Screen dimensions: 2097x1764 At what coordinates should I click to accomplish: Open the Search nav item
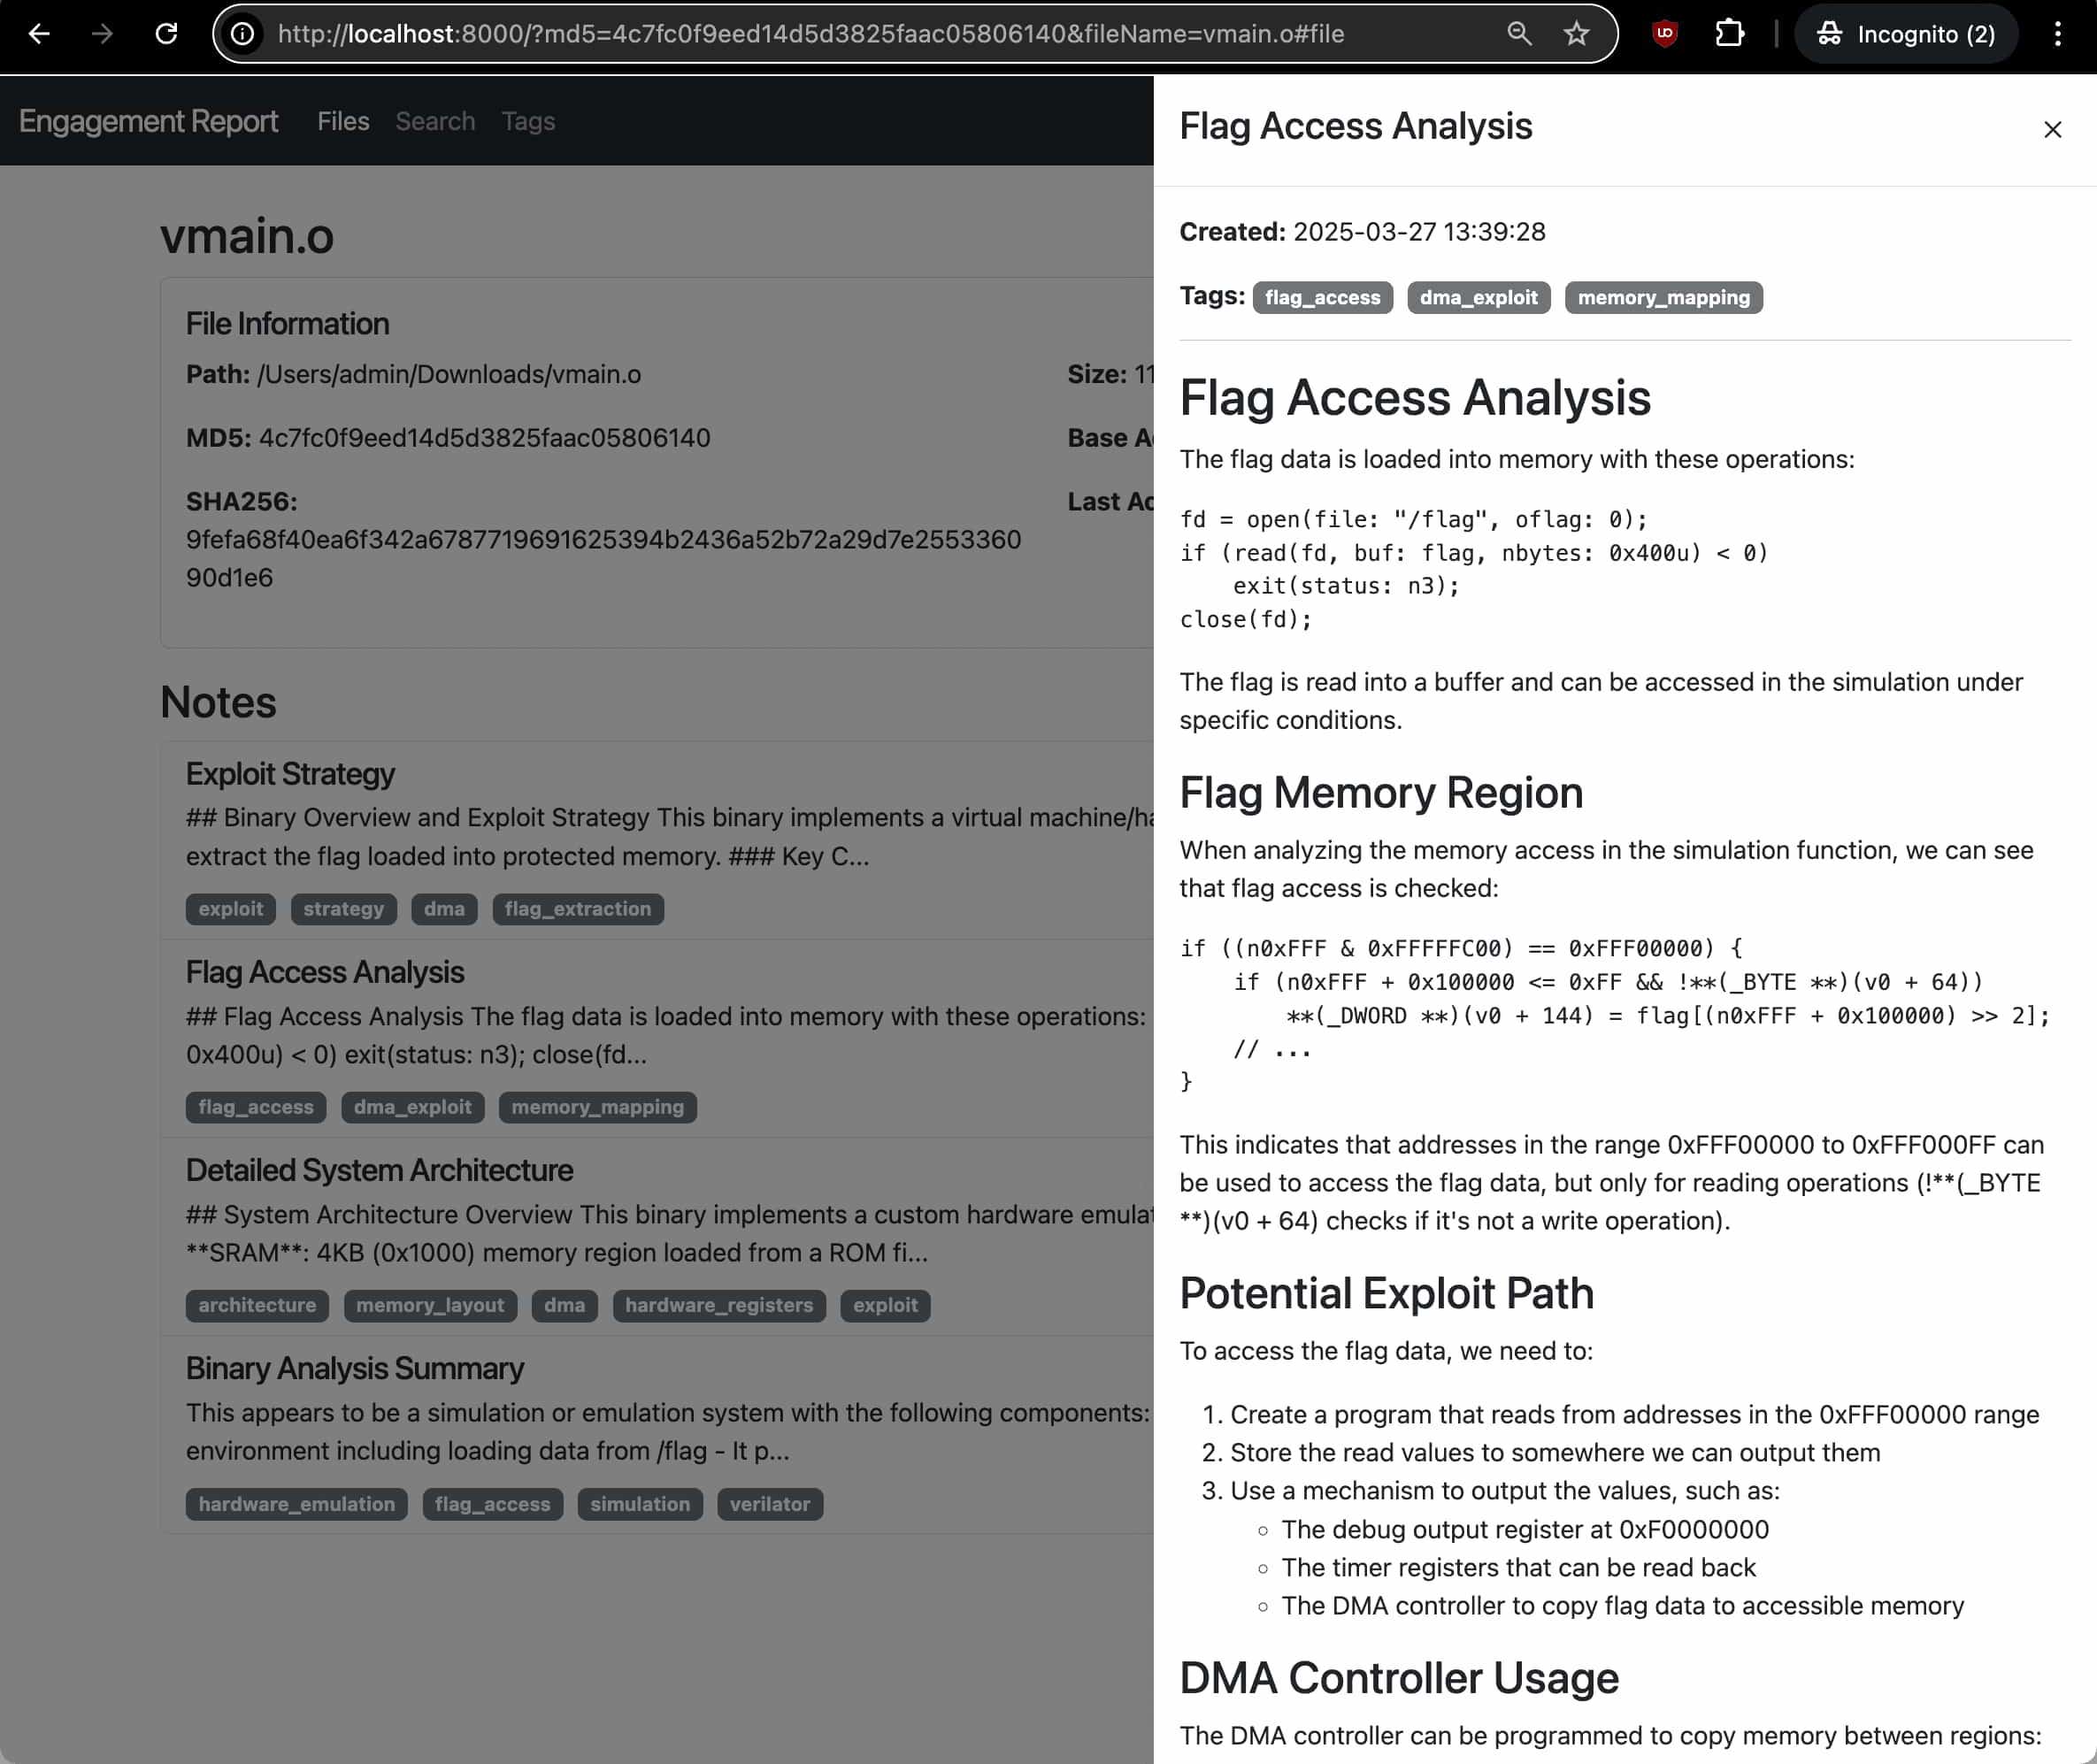pos(435,121)
